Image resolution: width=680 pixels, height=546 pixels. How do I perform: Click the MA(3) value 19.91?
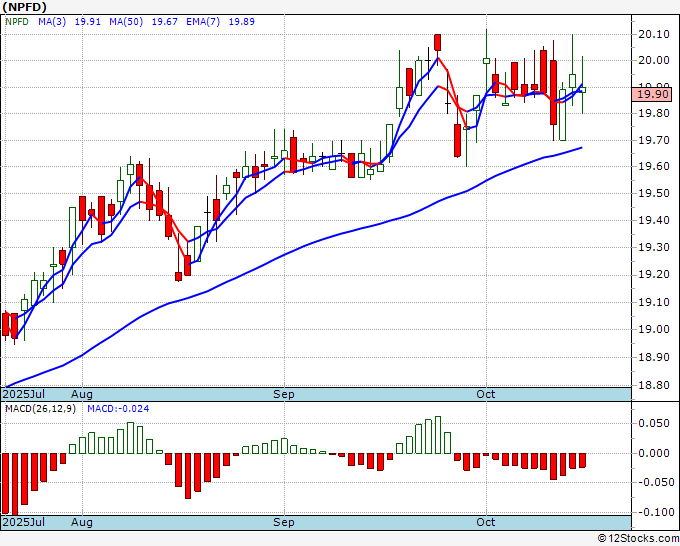(x=88, y=22)
